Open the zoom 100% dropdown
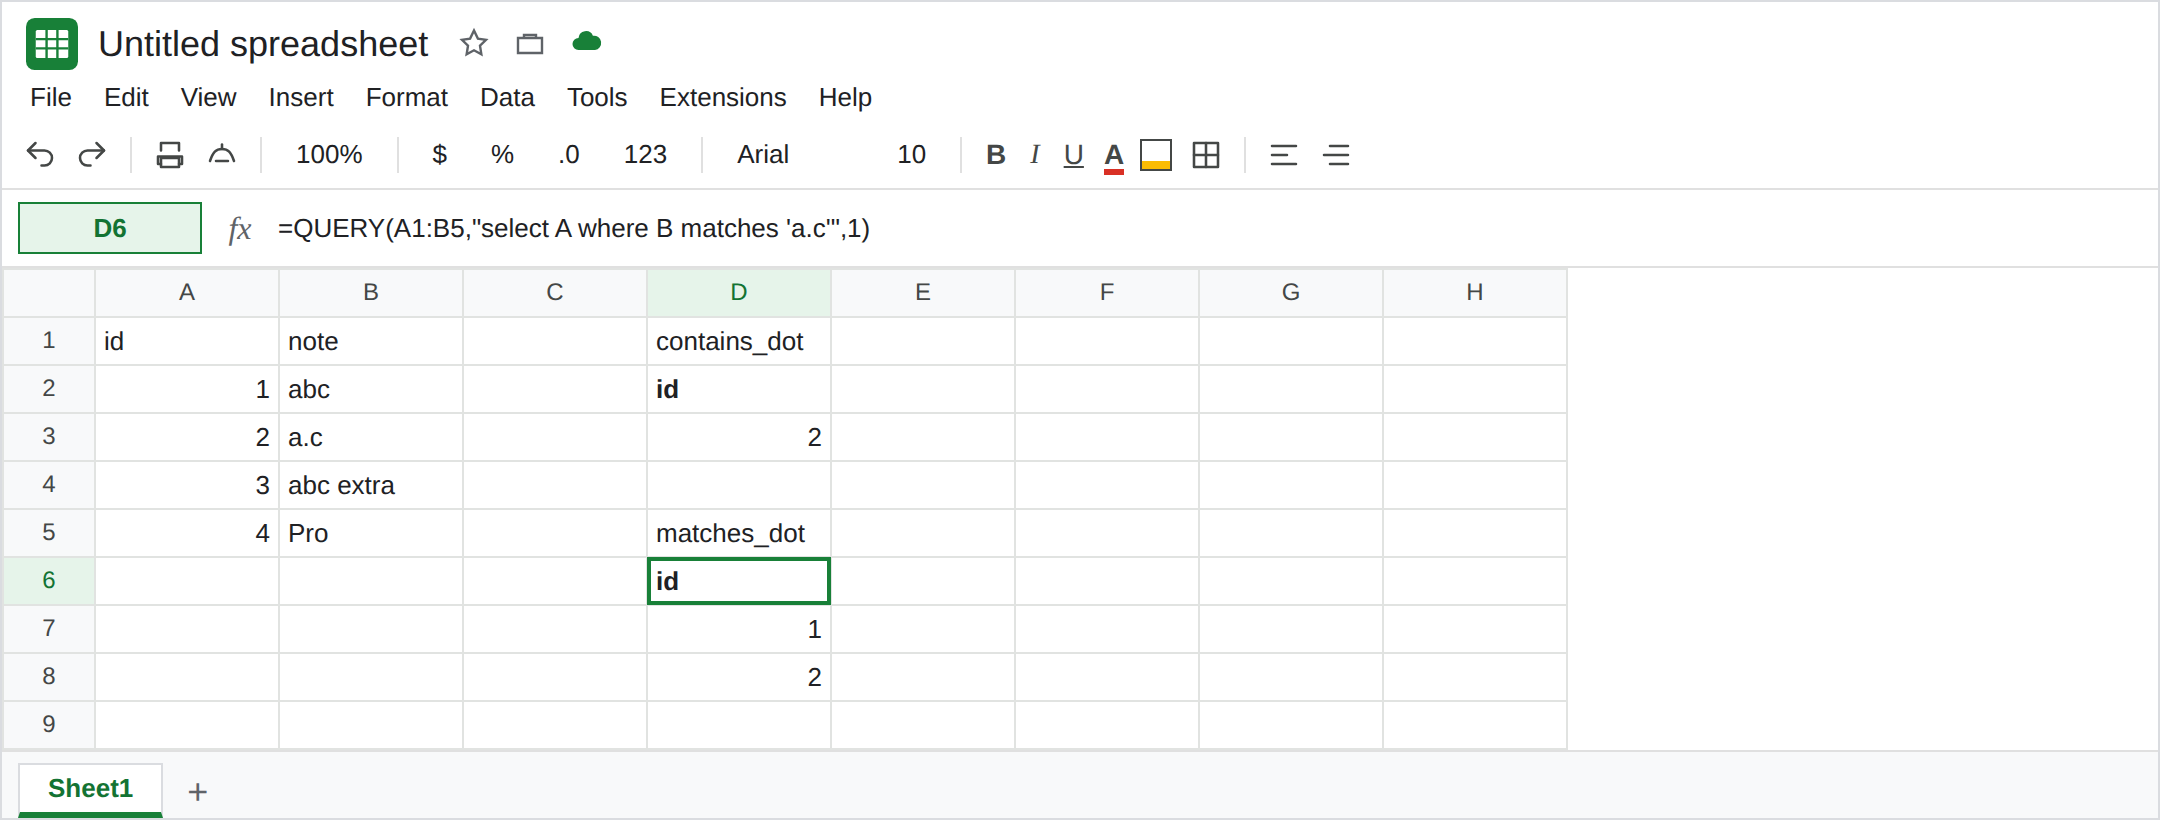The image size is (2160, 828). [x=329, y=155]
